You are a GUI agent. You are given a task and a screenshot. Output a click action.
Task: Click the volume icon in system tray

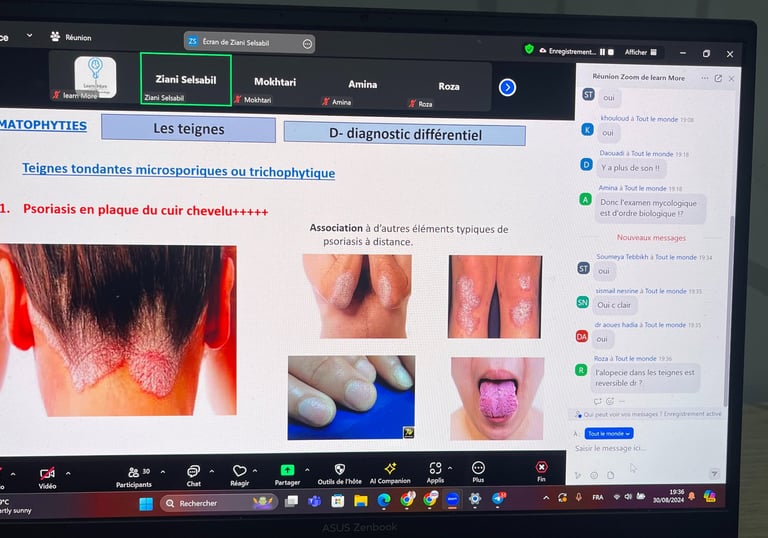tap(628, 497)
